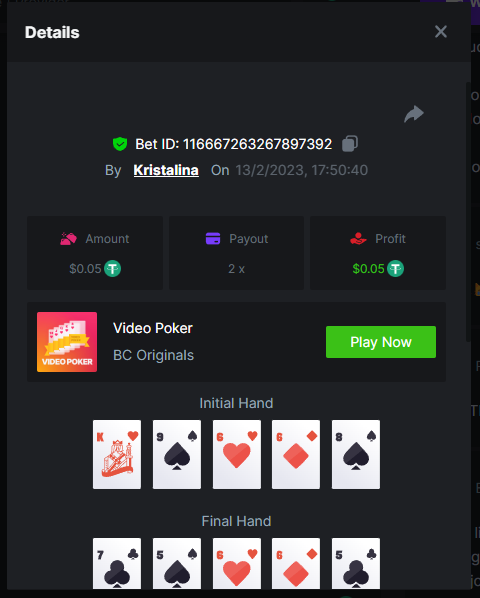Click the purple Payout card icon

[x=213, y=238]
